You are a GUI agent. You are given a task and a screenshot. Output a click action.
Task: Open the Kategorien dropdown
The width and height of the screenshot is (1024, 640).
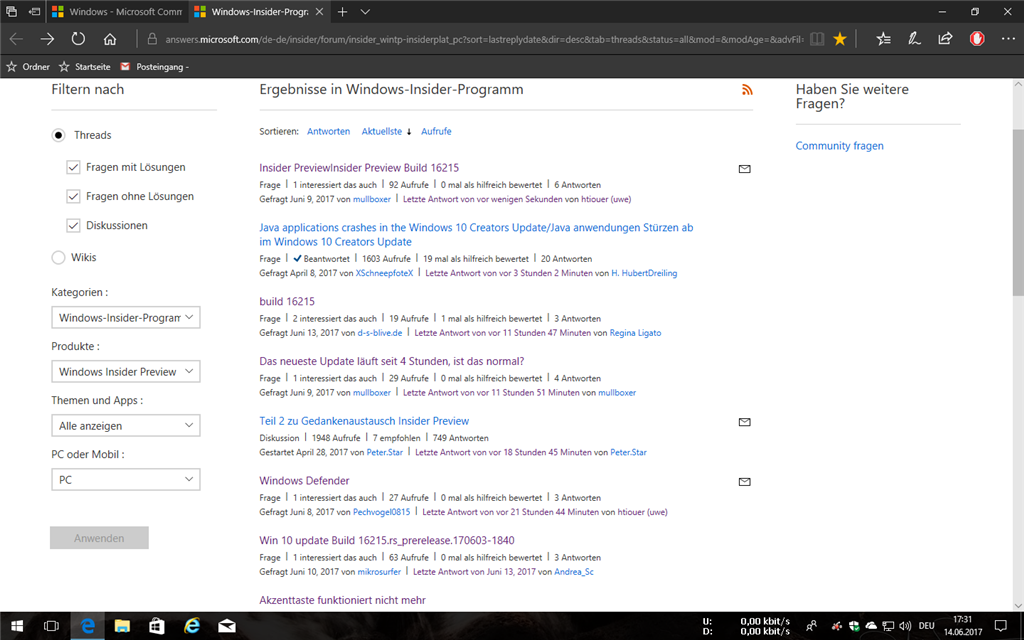(x=125, y=317)
